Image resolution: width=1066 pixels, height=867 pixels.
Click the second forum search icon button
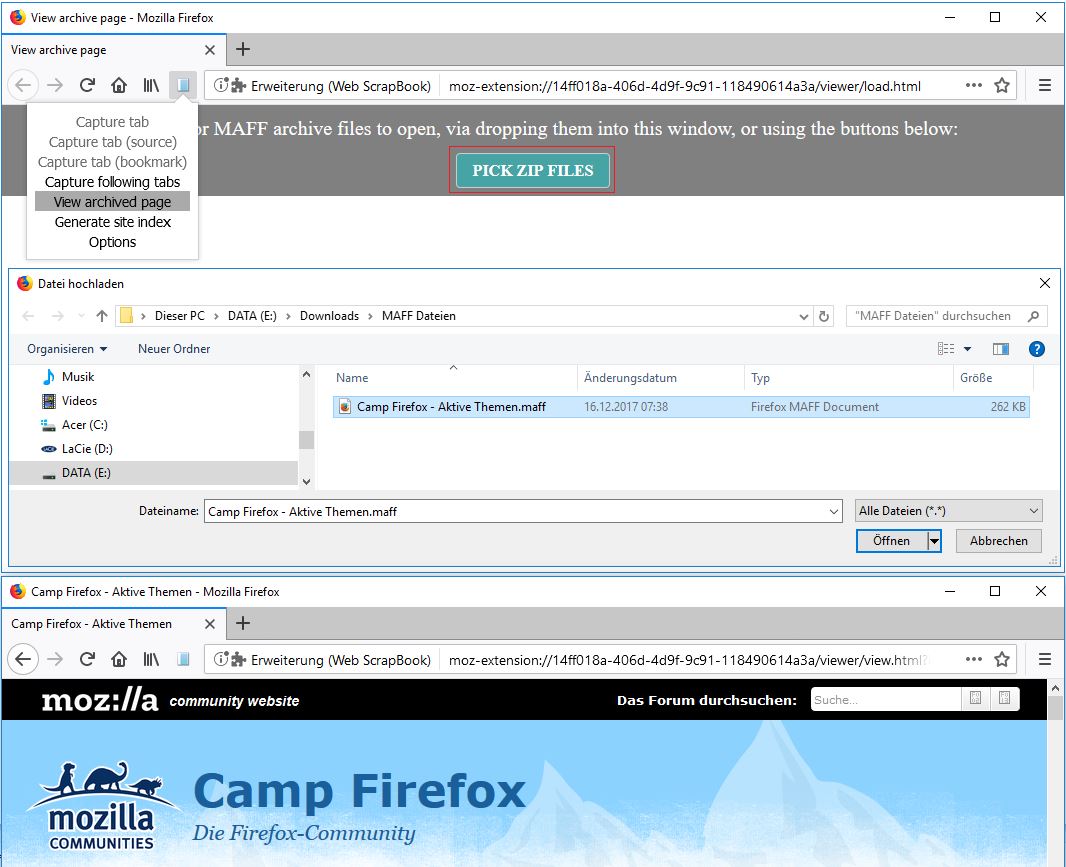tap(1005, 698)
